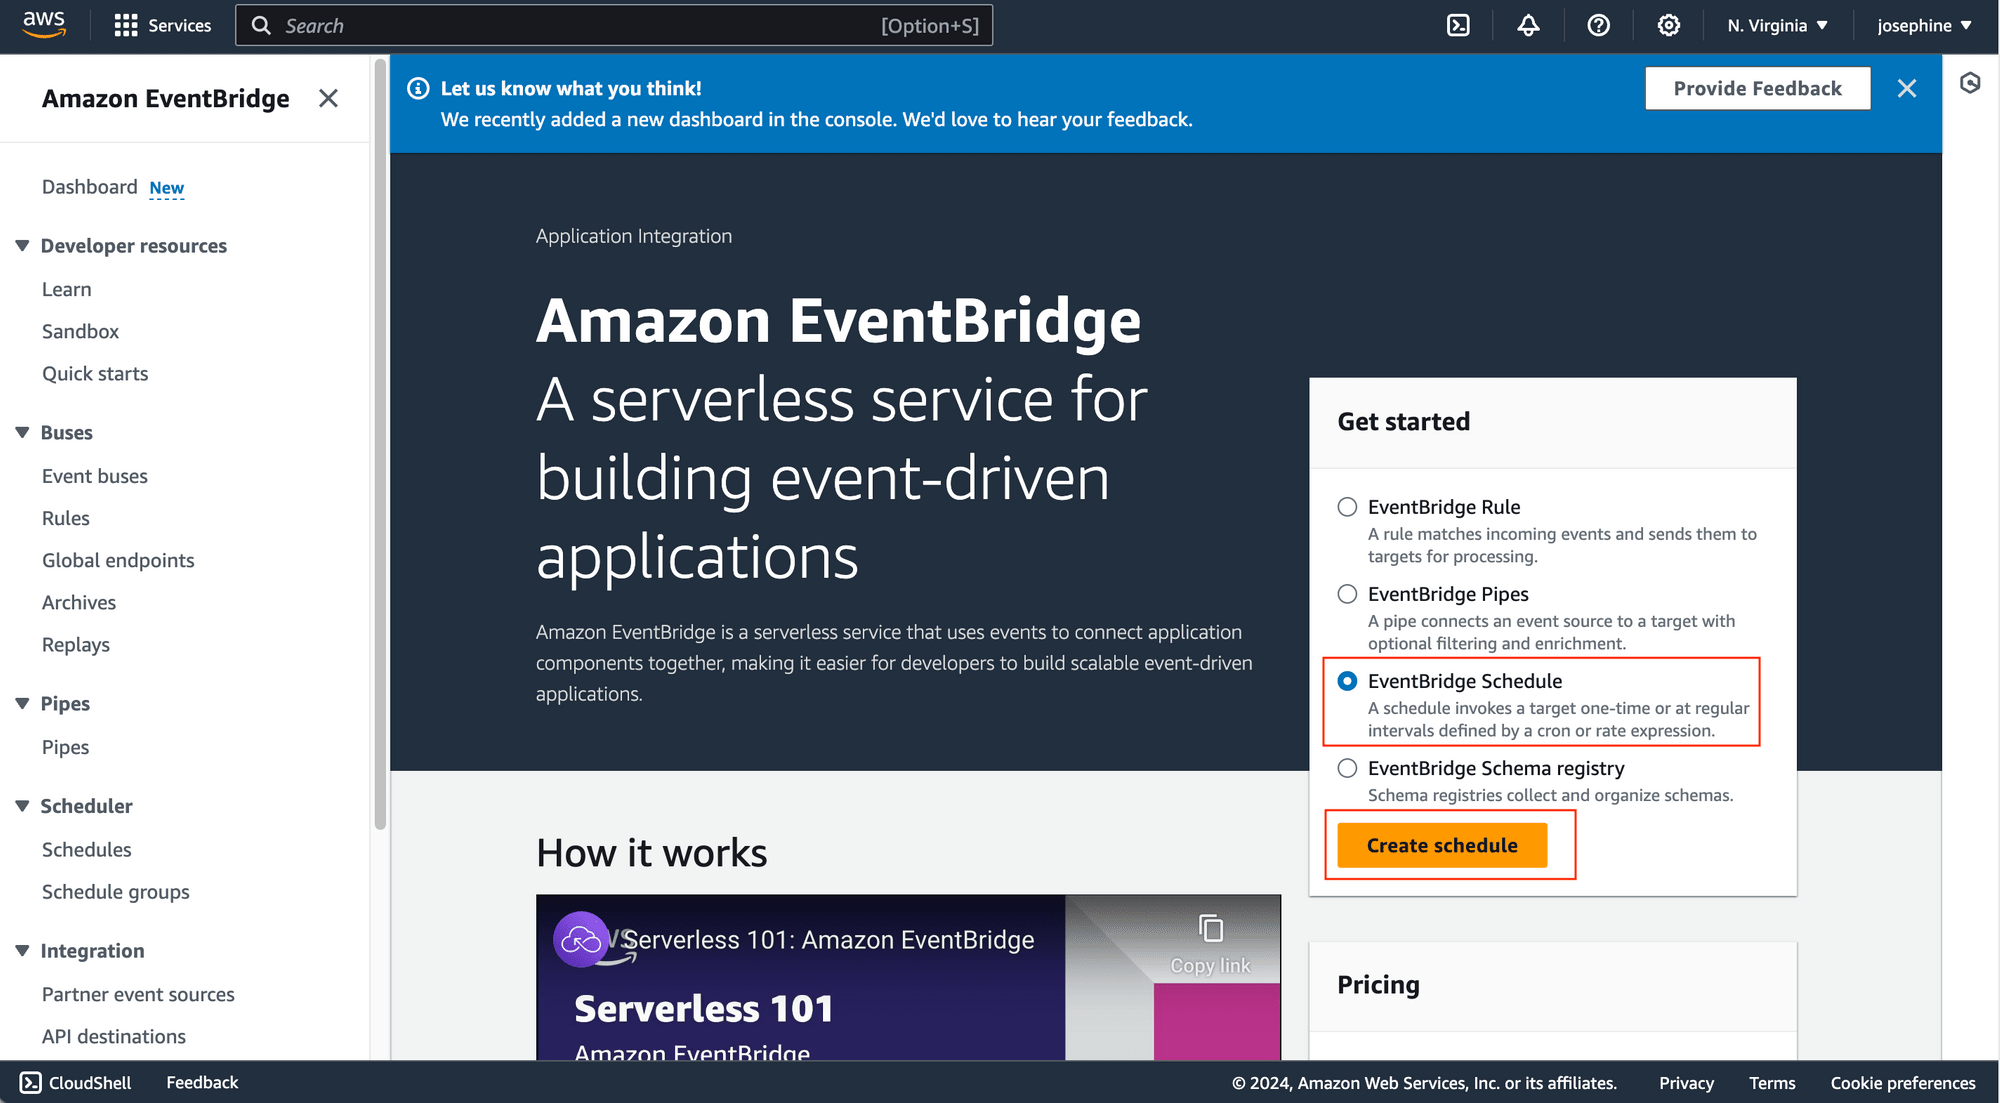This screenshot has height=1103, width=2000.
Task: Click the info icon in the banner
Action: coord(418,88)
